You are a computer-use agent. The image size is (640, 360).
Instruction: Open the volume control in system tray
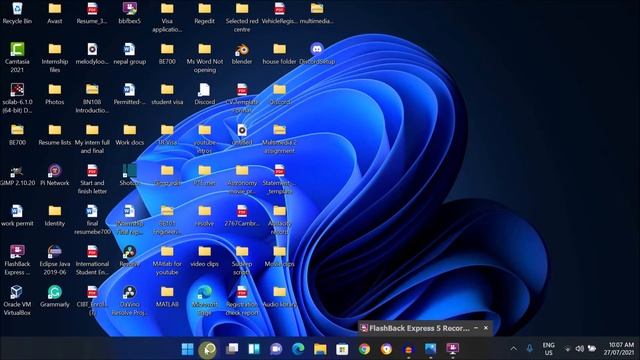click(x=579, y=349)
